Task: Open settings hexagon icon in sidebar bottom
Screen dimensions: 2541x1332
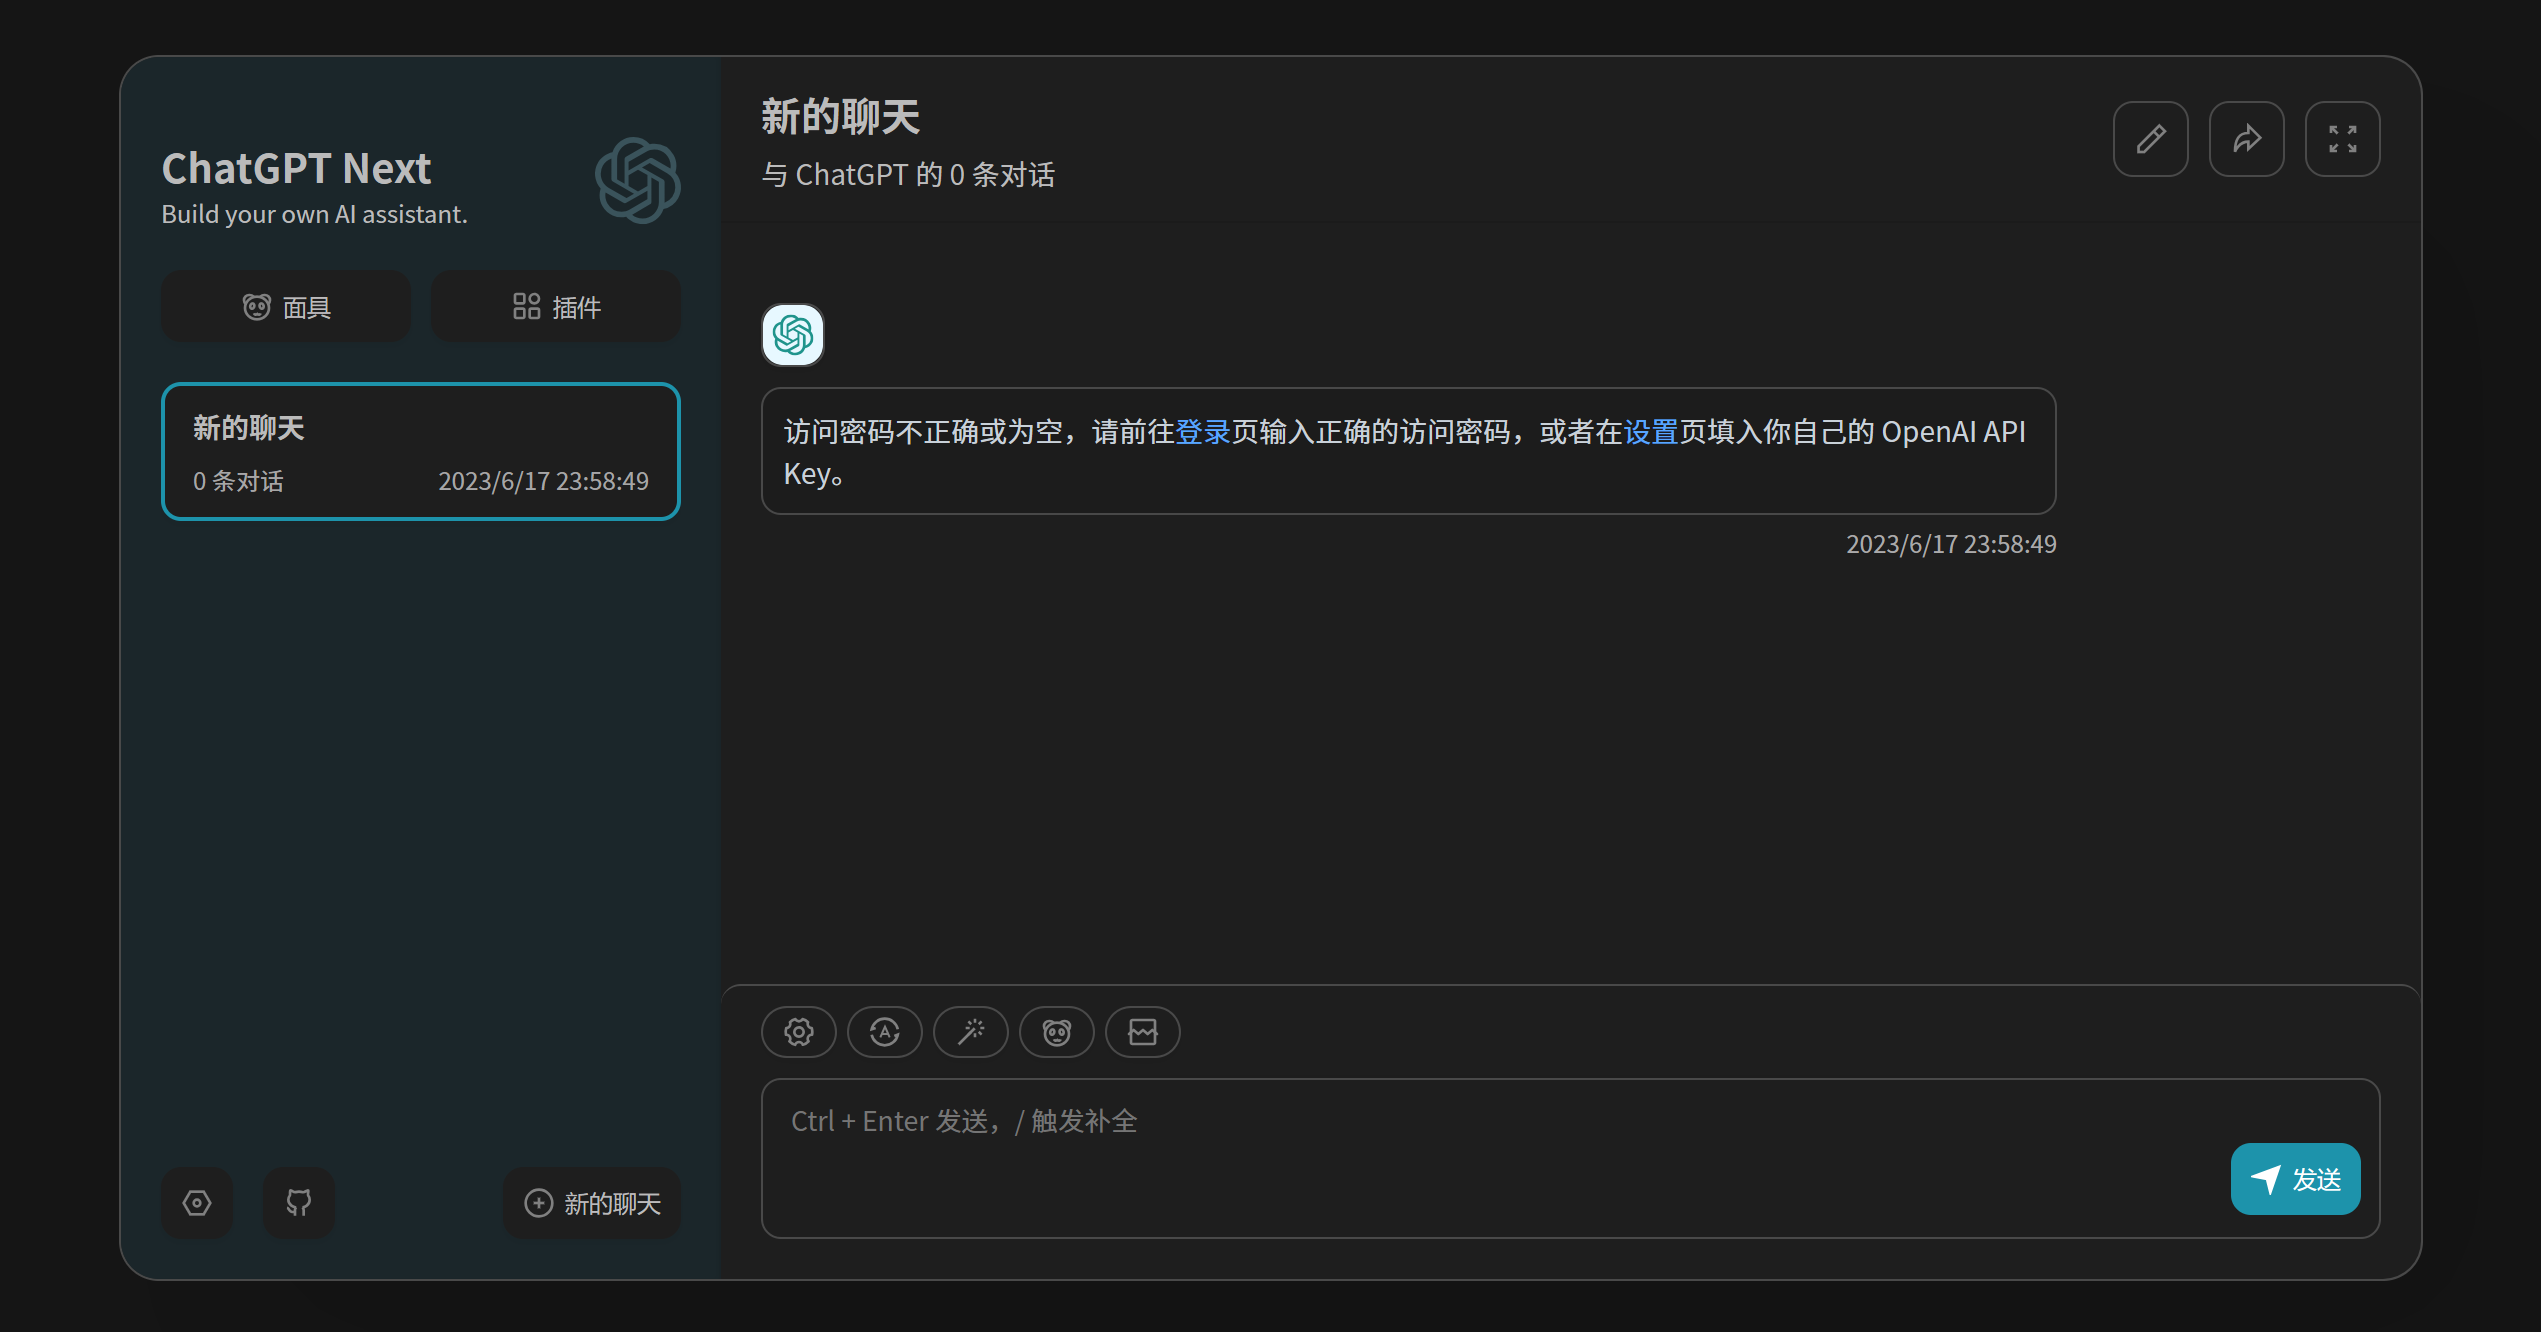Action: click(x=197, y=1203)
